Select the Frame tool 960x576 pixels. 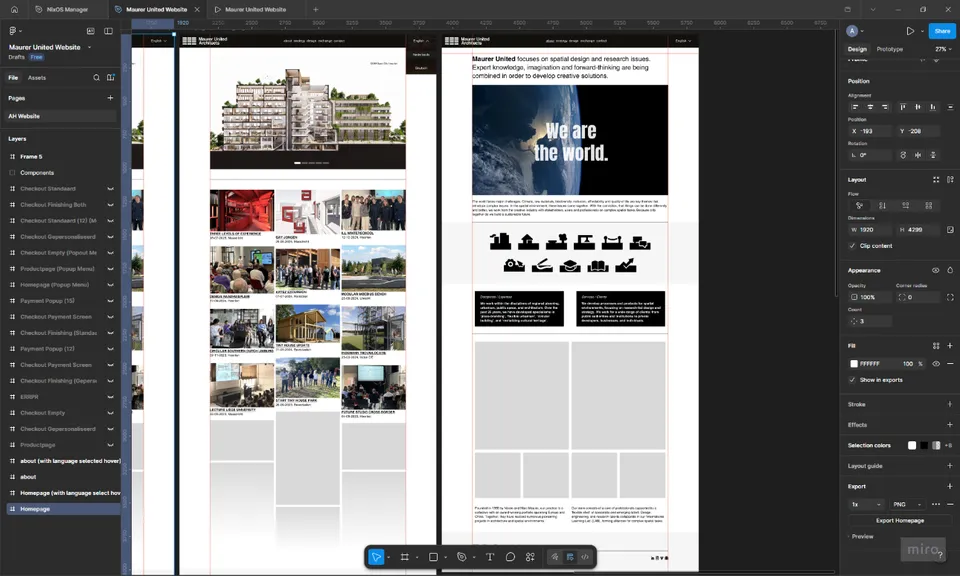(405, 557)
